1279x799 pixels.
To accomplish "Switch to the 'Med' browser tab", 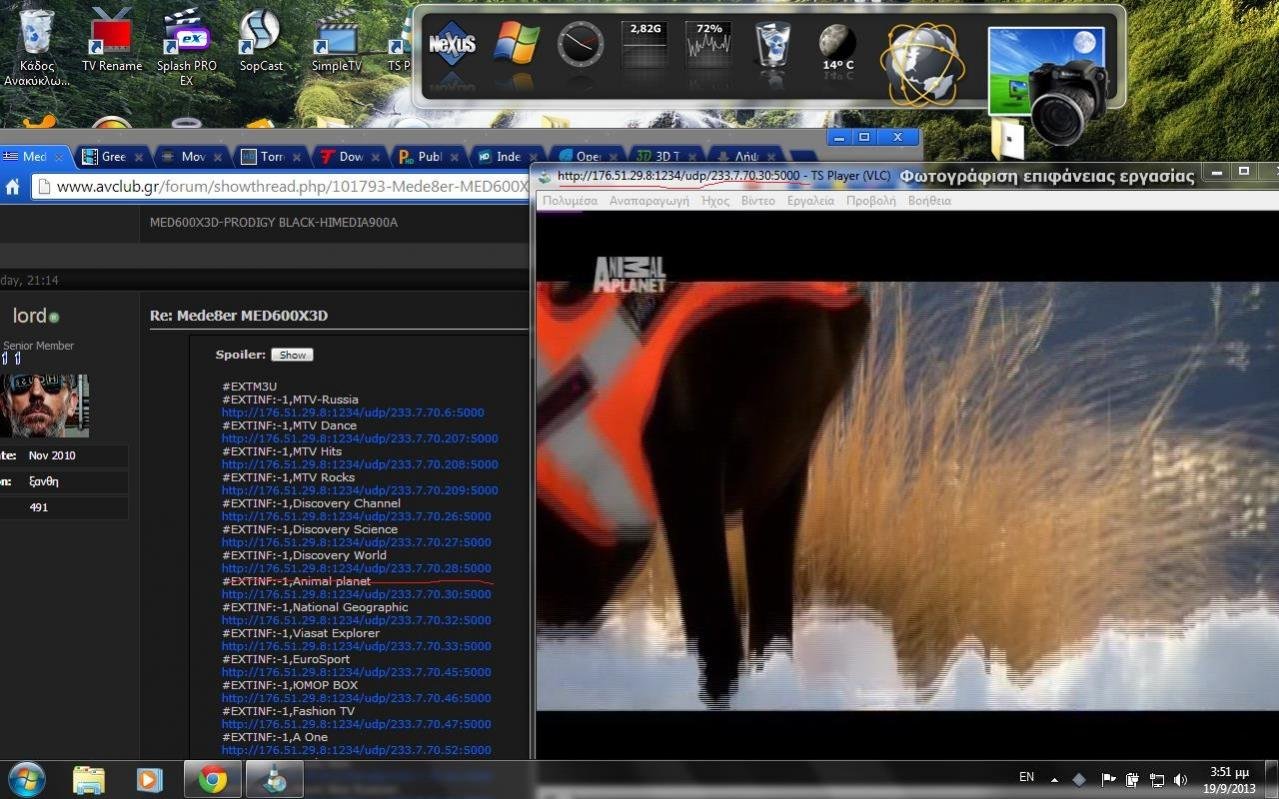I will [x=35, y=157].
